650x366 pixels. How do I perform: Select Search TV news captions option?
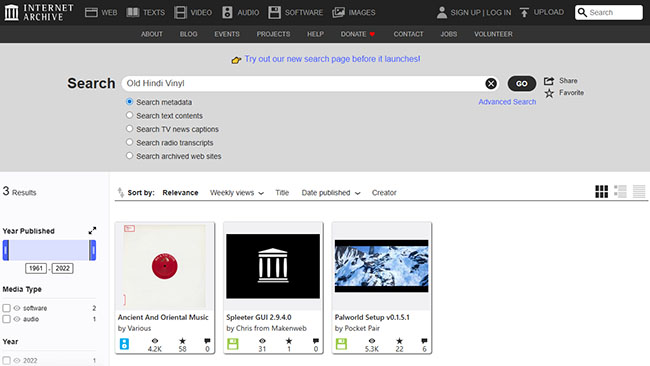pos(129,128)
